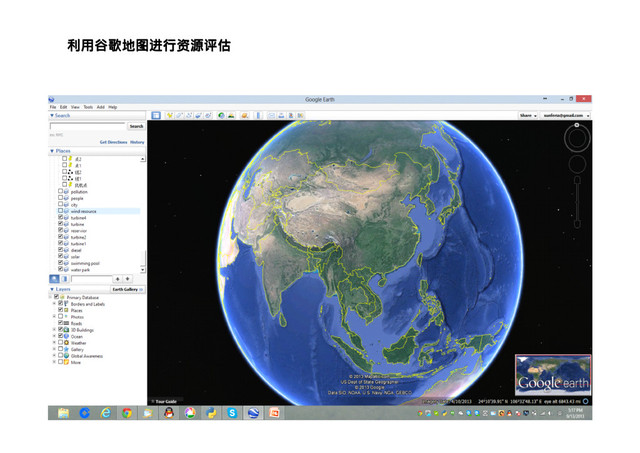Click the places search magnifier icon
The height and width of the screenshot is (453, 640).
pos(54,279)
